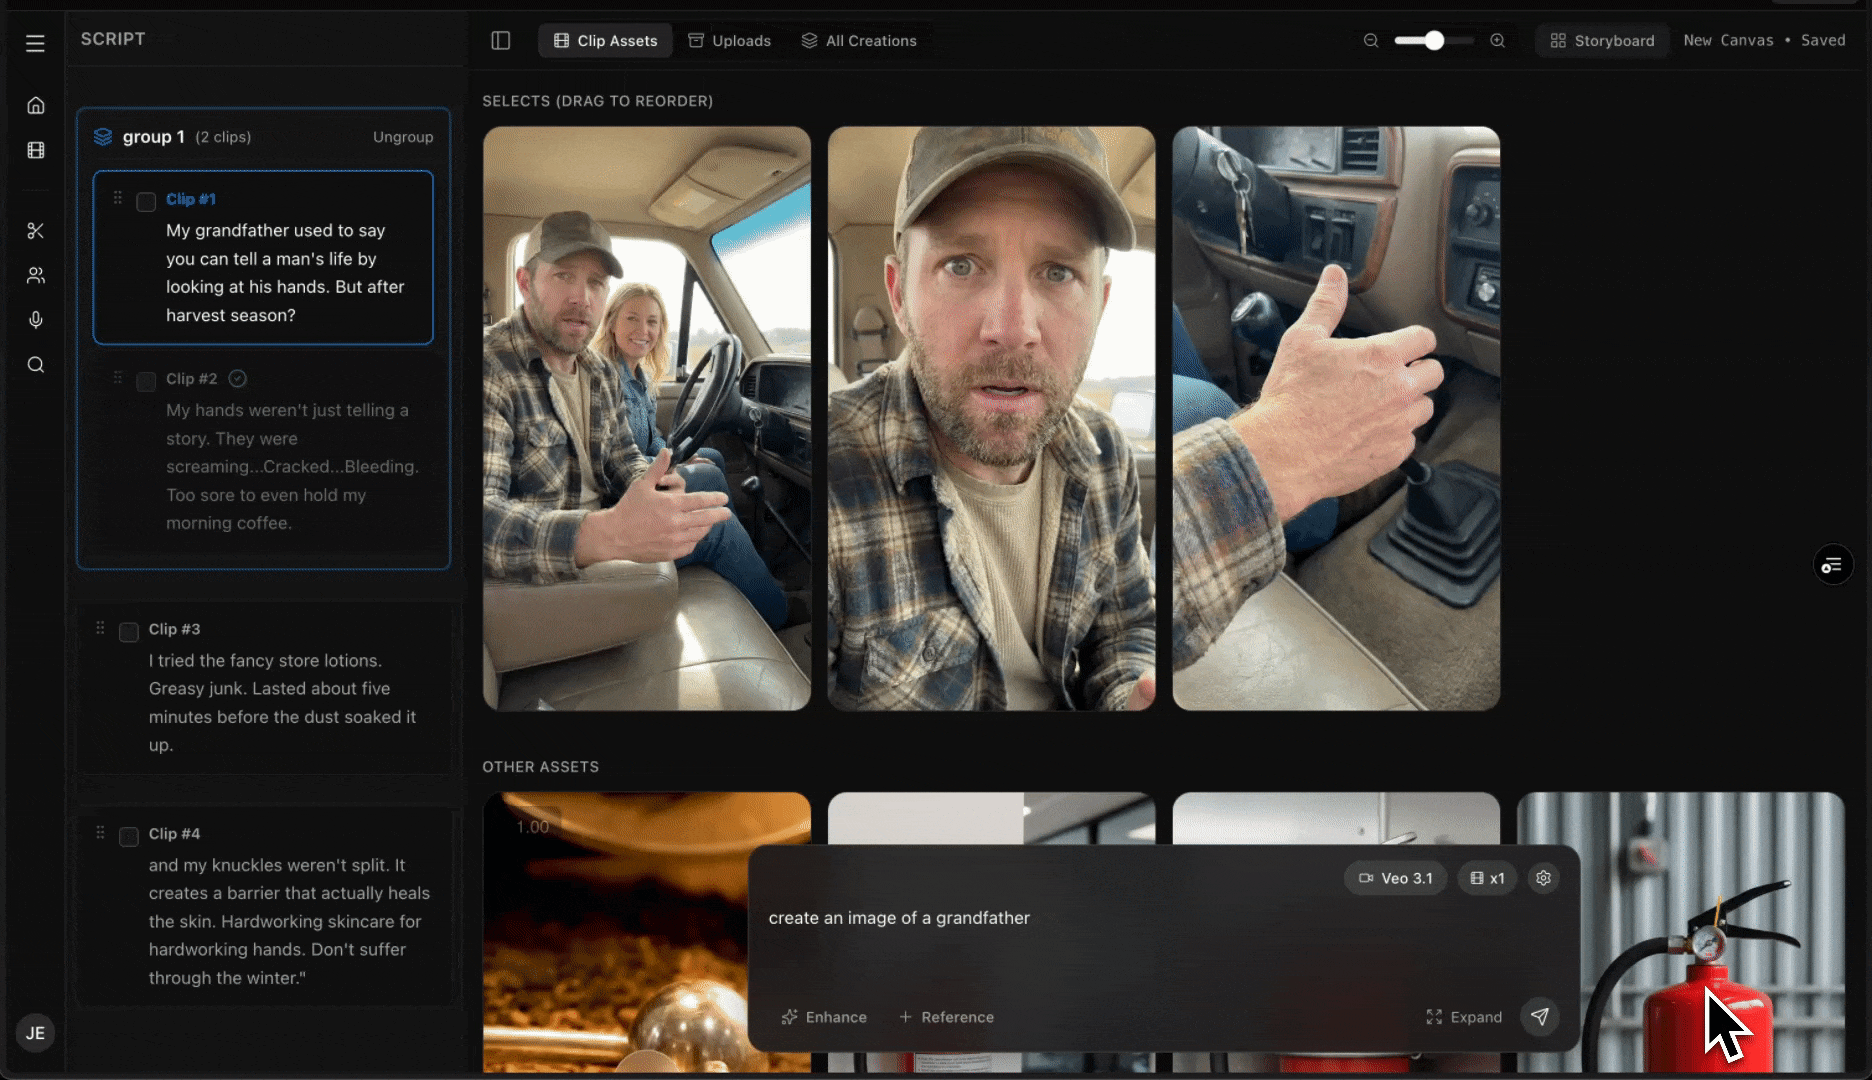Switch to the All Creations tab
This screenshot has height=1080, width=1872.
[x=859, y=40]
